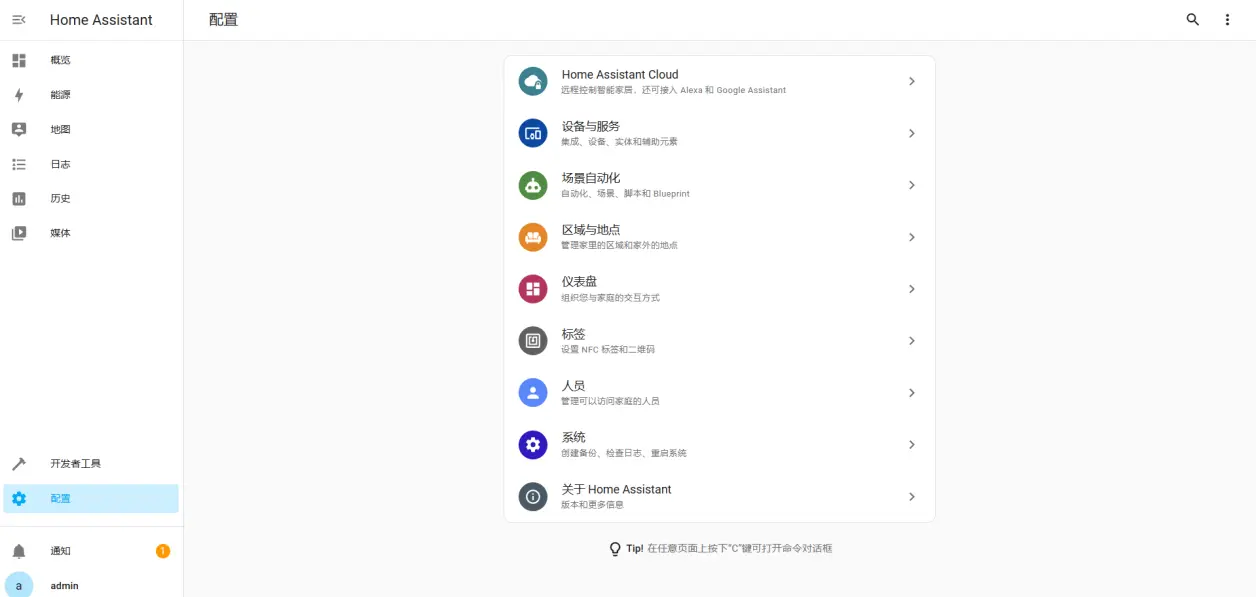Click the 系统 cog icon
This screenshot has width=1256, height=597.
click(x=533, y=445)
